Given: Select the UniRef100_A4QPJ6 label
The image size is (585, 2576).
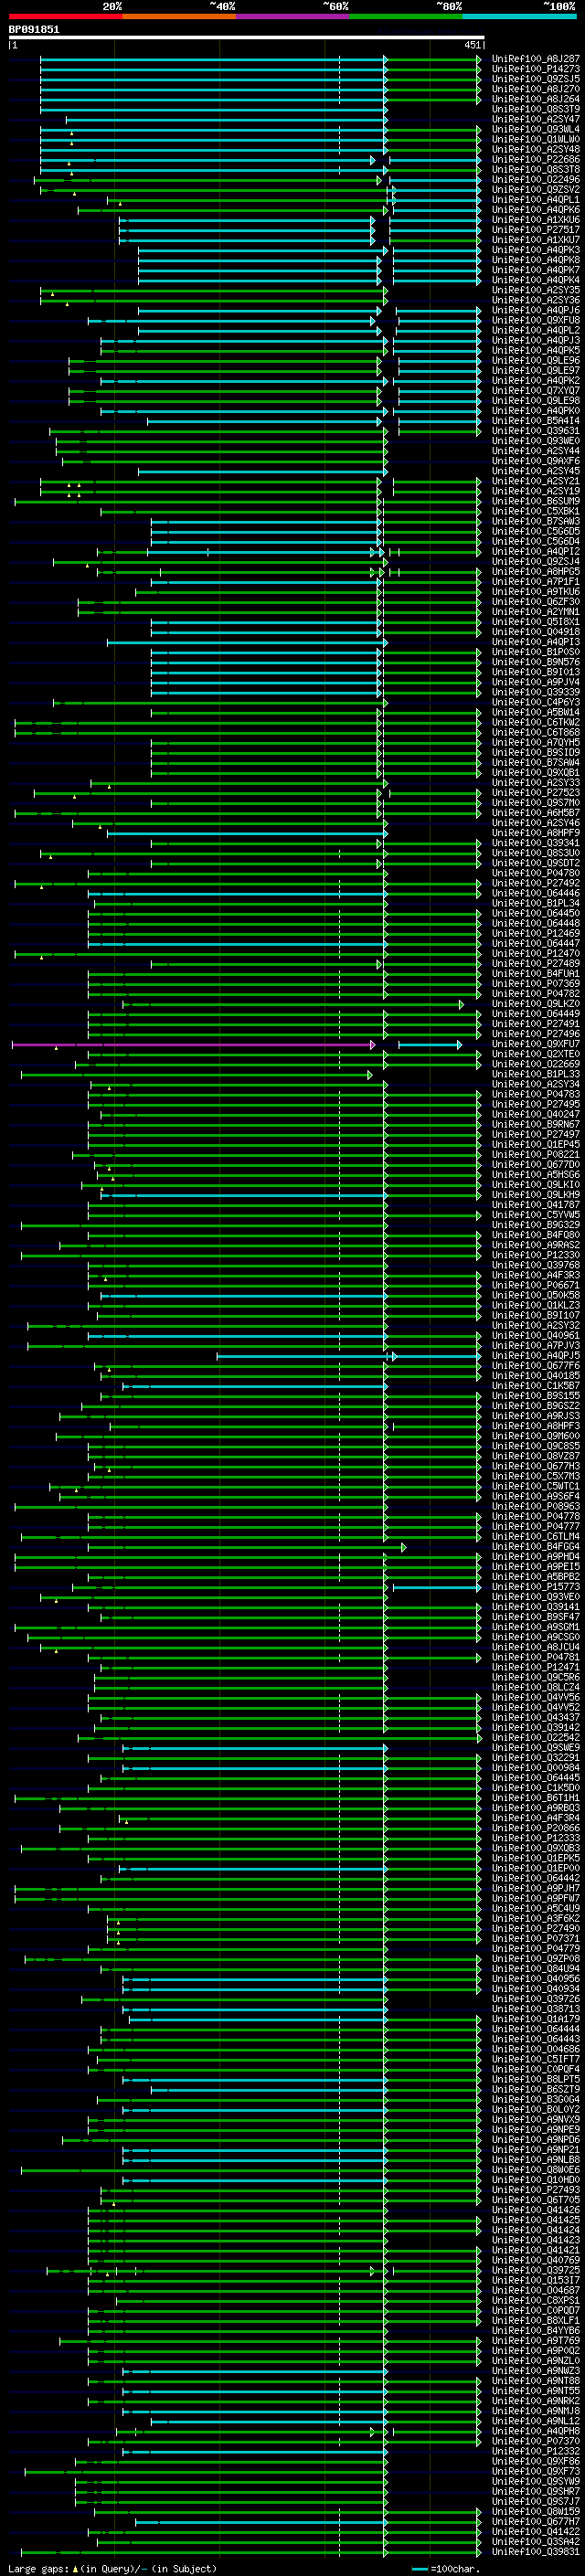Looking at the screenshot, I should tap(536, 310).
